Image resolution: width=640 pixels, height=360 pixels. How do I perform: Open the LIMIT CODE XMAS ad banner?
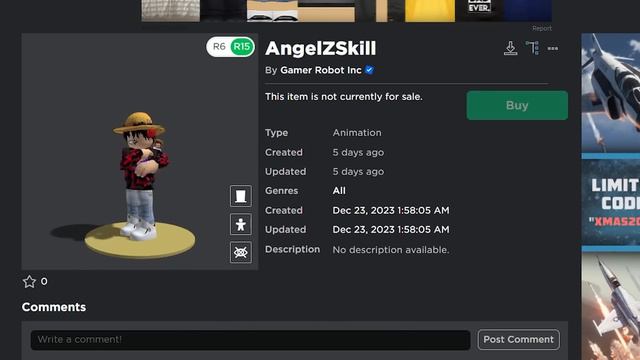pyautogui.click(x=611, y=202)
